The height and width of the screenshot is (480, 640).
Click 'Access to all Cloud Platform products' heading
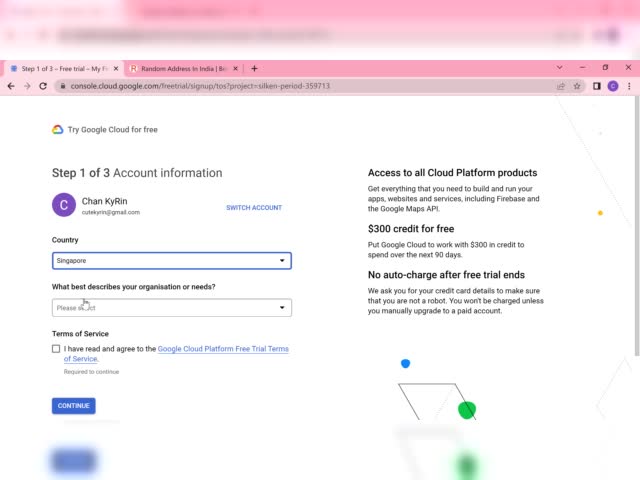tap(452, 173)
